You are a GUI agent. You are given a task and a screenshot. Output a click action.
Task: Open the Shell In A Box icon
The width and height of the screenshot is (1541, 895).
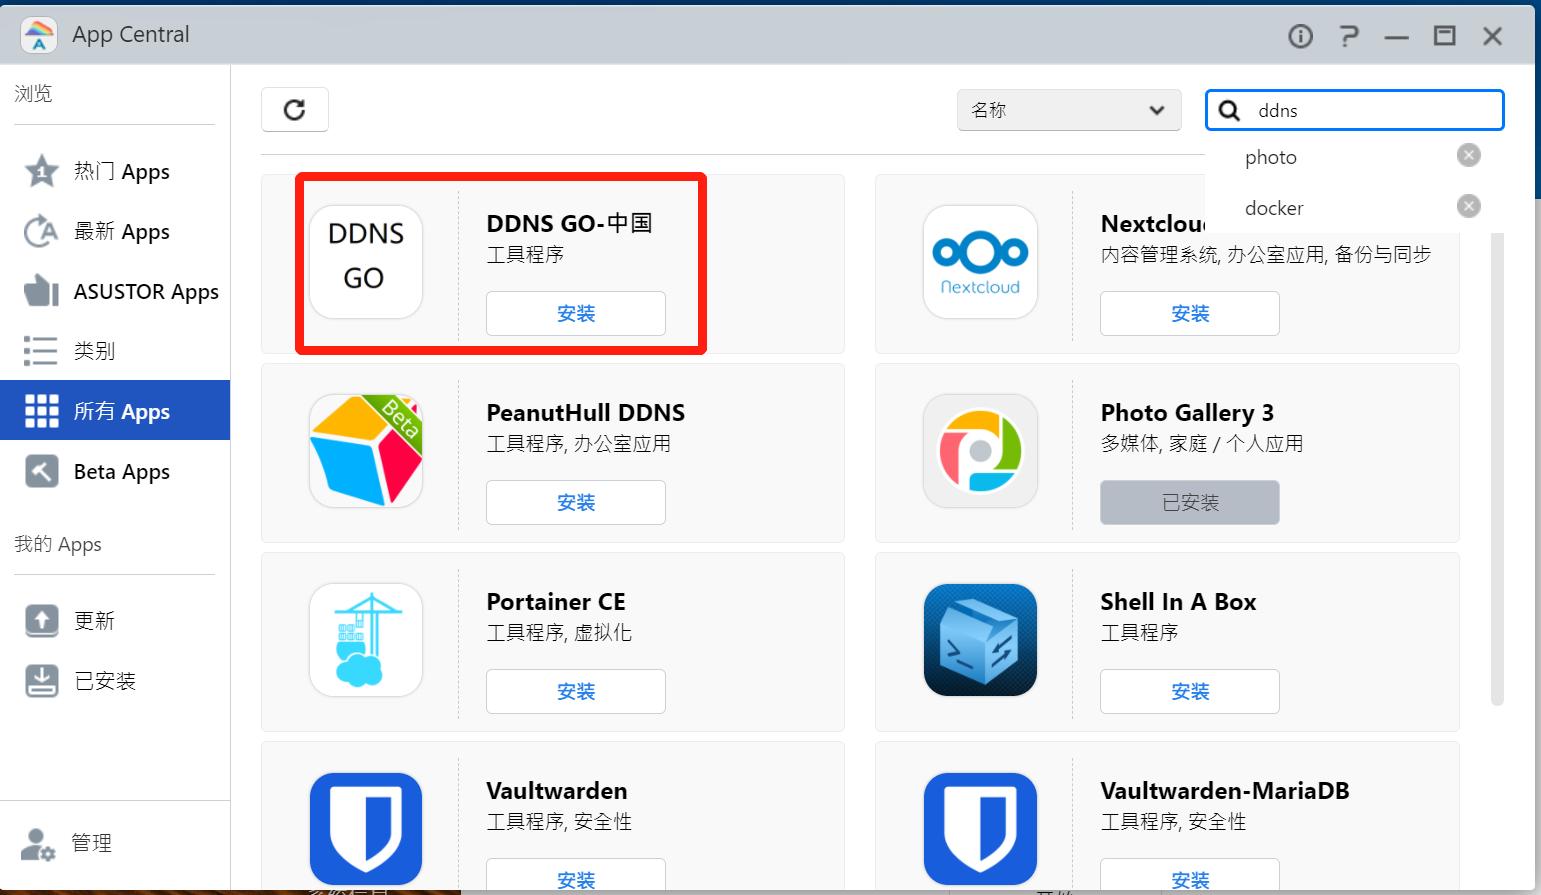(x=980, y=640)
